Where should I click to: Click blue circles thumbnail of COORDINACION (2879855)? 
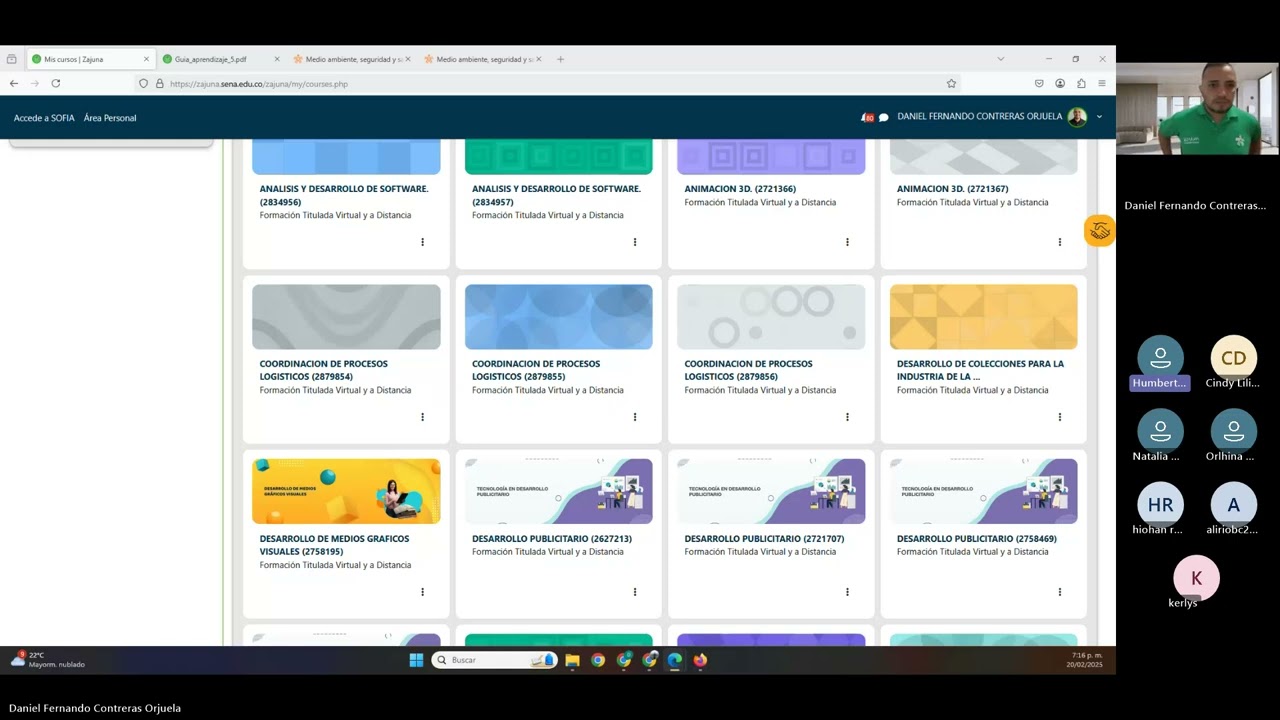coord(559,317)
